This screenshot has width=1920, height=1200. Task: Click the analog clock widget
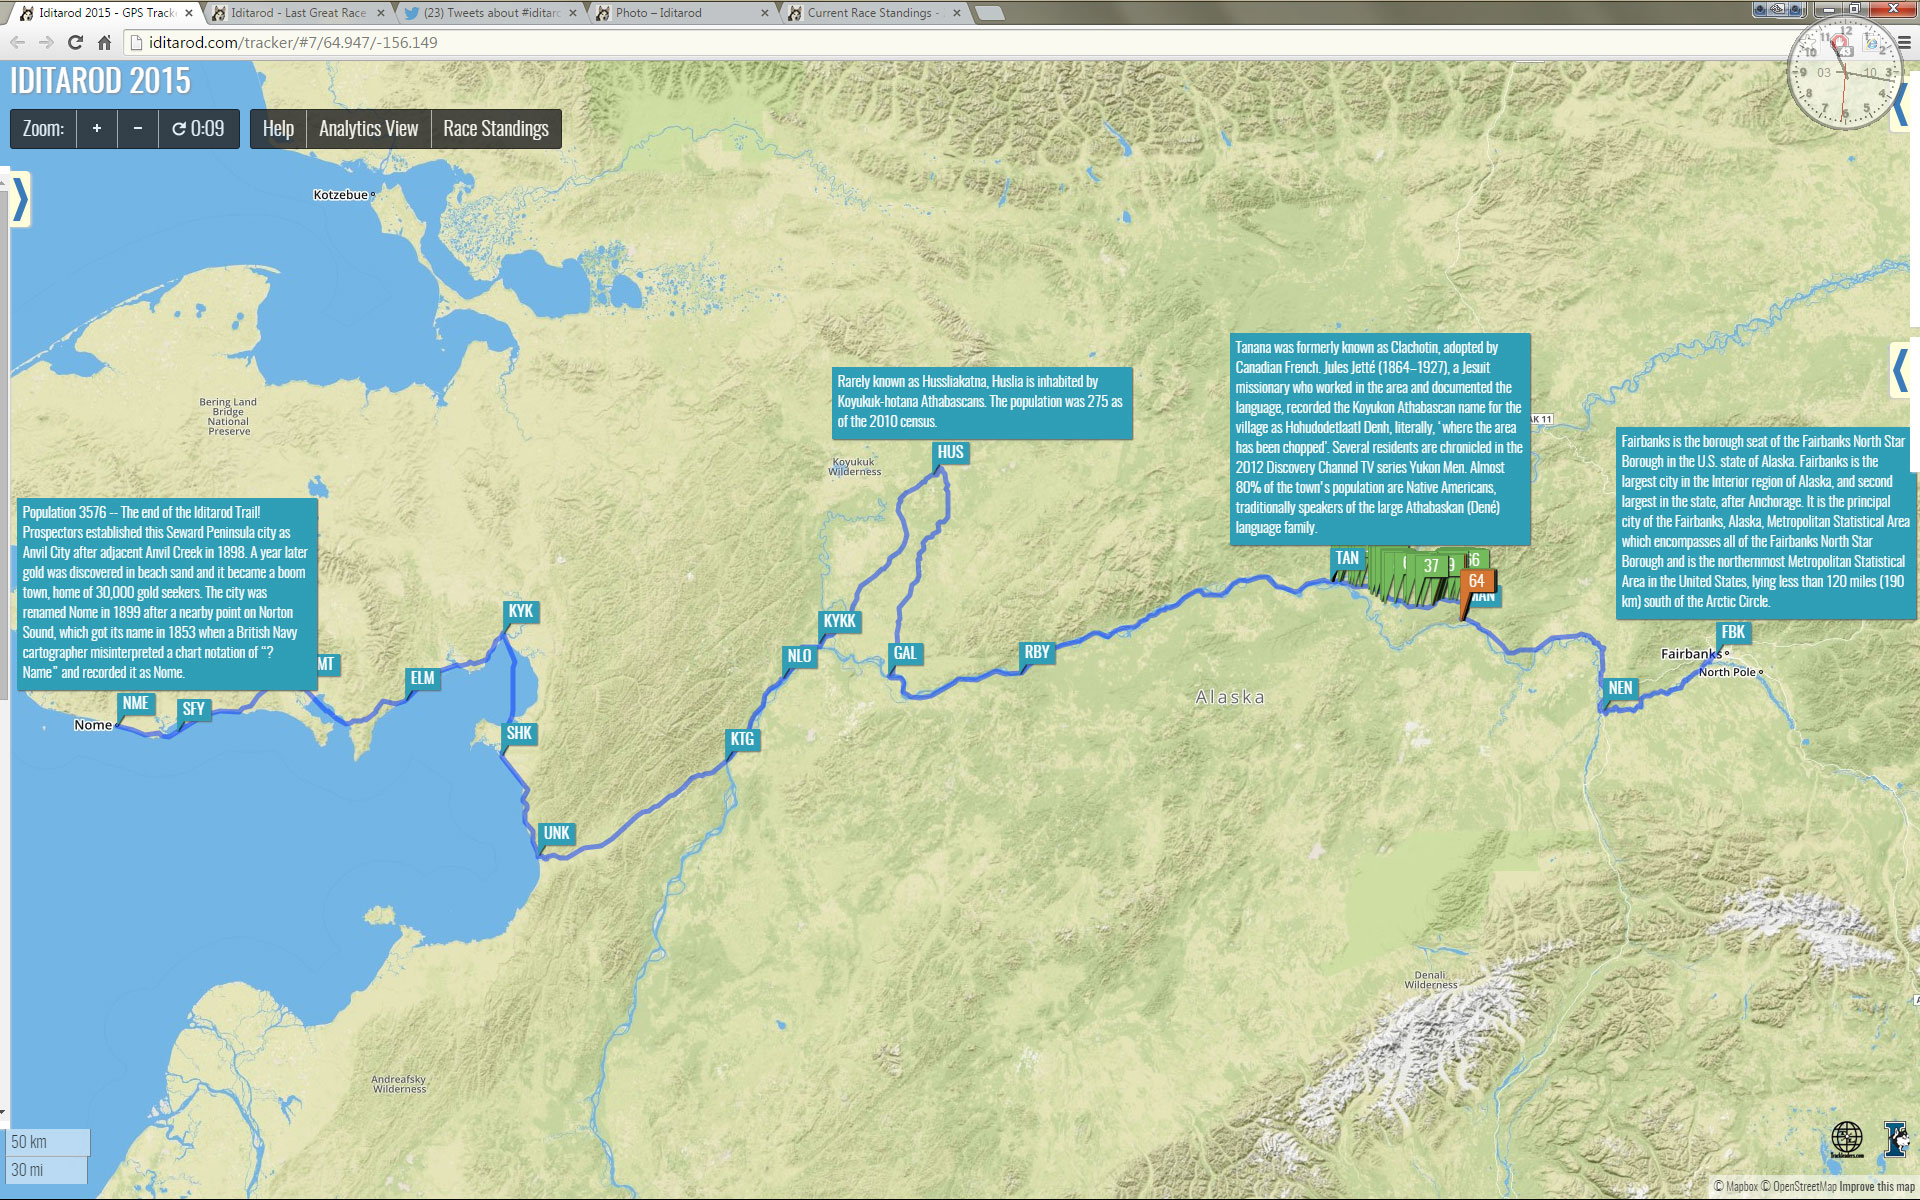tap(1844, 74)
